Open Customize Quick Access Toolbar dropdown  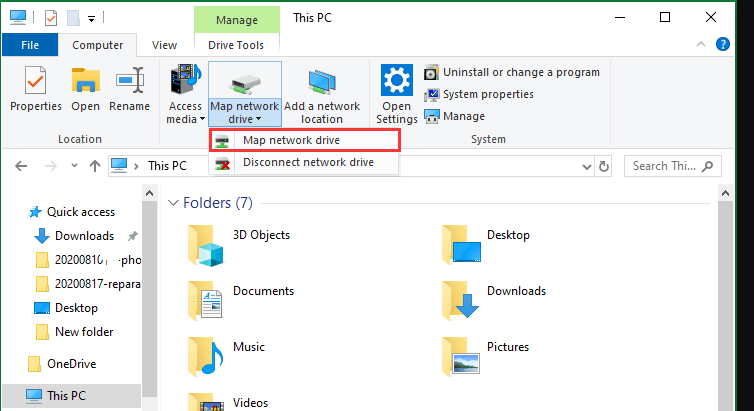[91, 19]
